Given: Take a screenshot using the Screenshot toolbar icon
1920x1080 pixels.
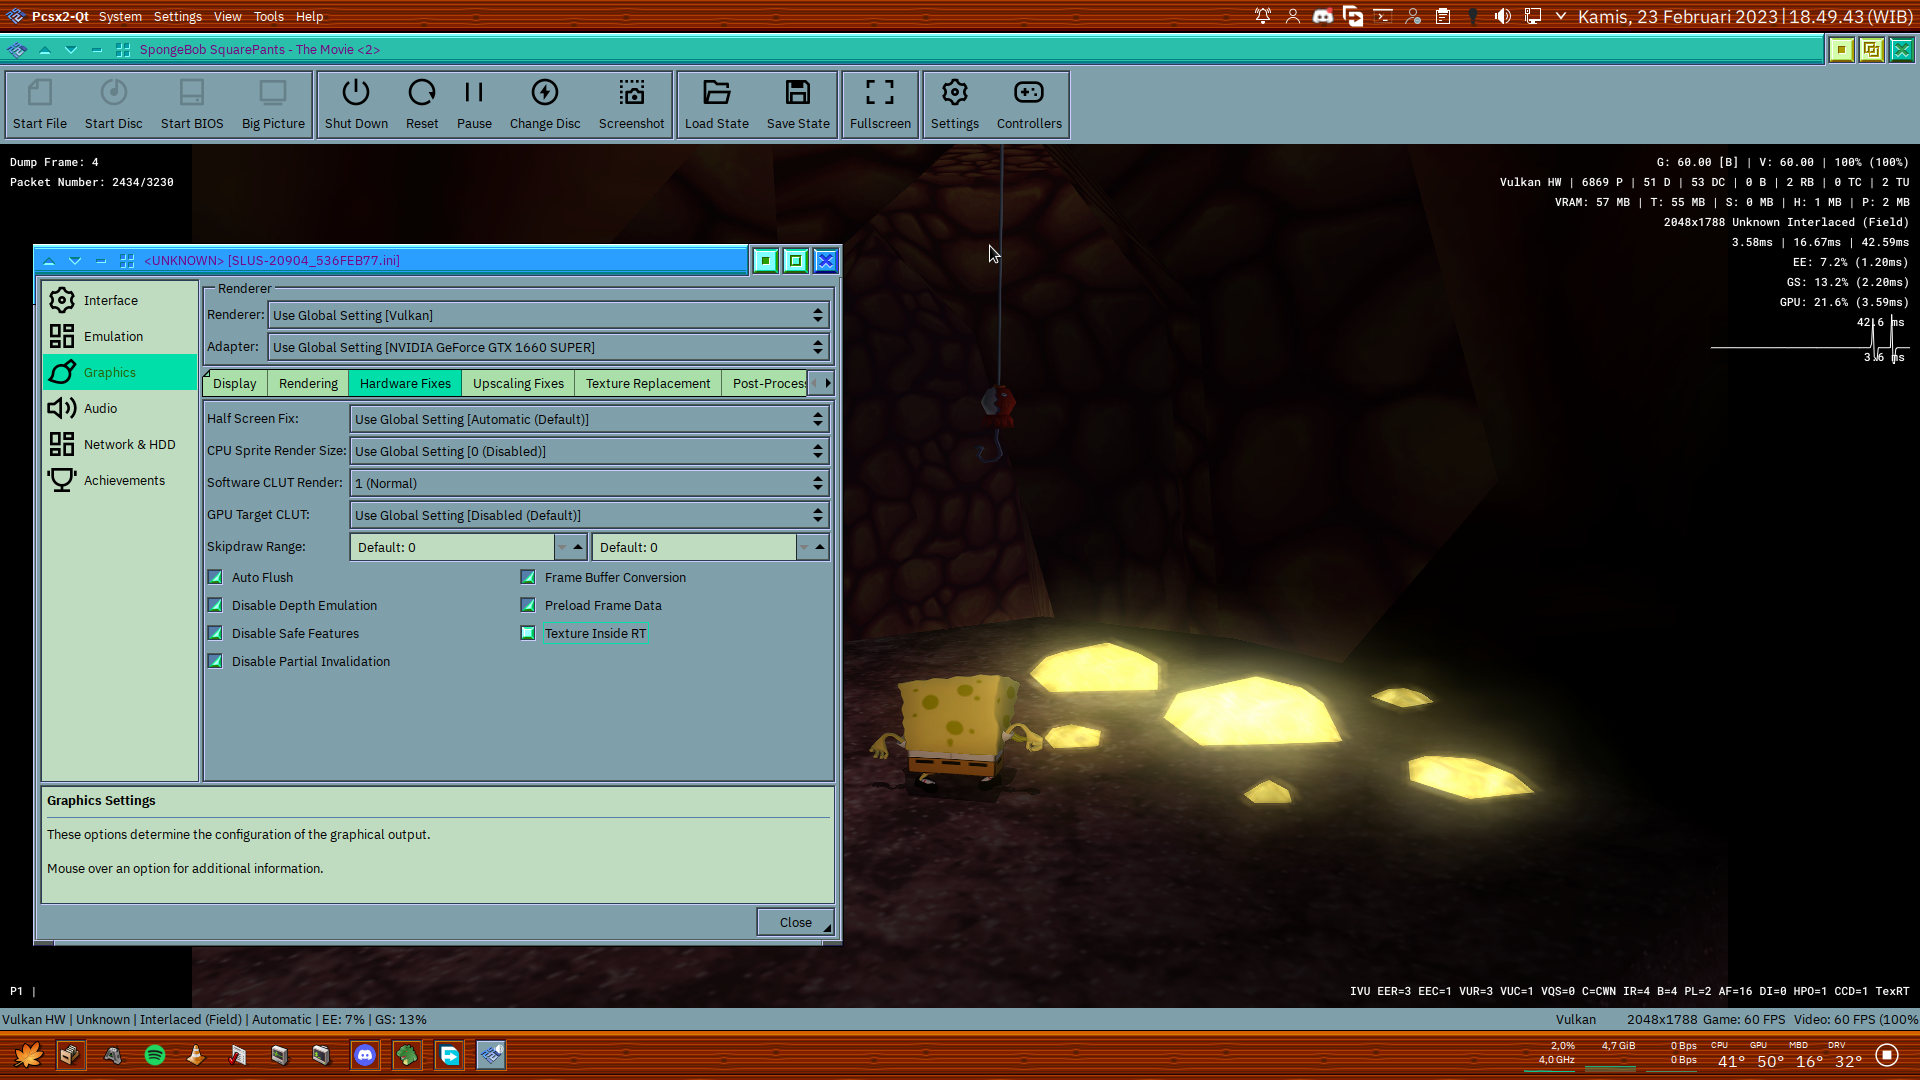Looking at the screenshot, I should point(631,104).
